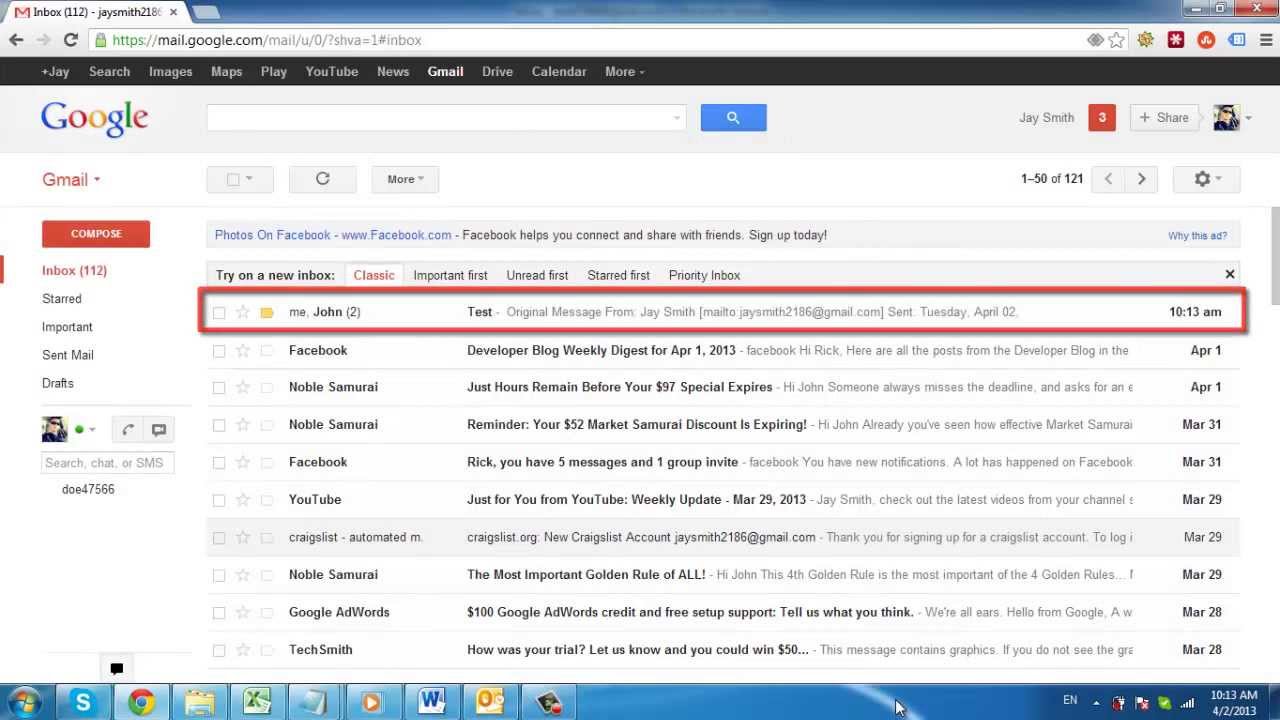Open Outlook from the Windows taskbar
This screenshot has width=1280, height=720.
490,702
